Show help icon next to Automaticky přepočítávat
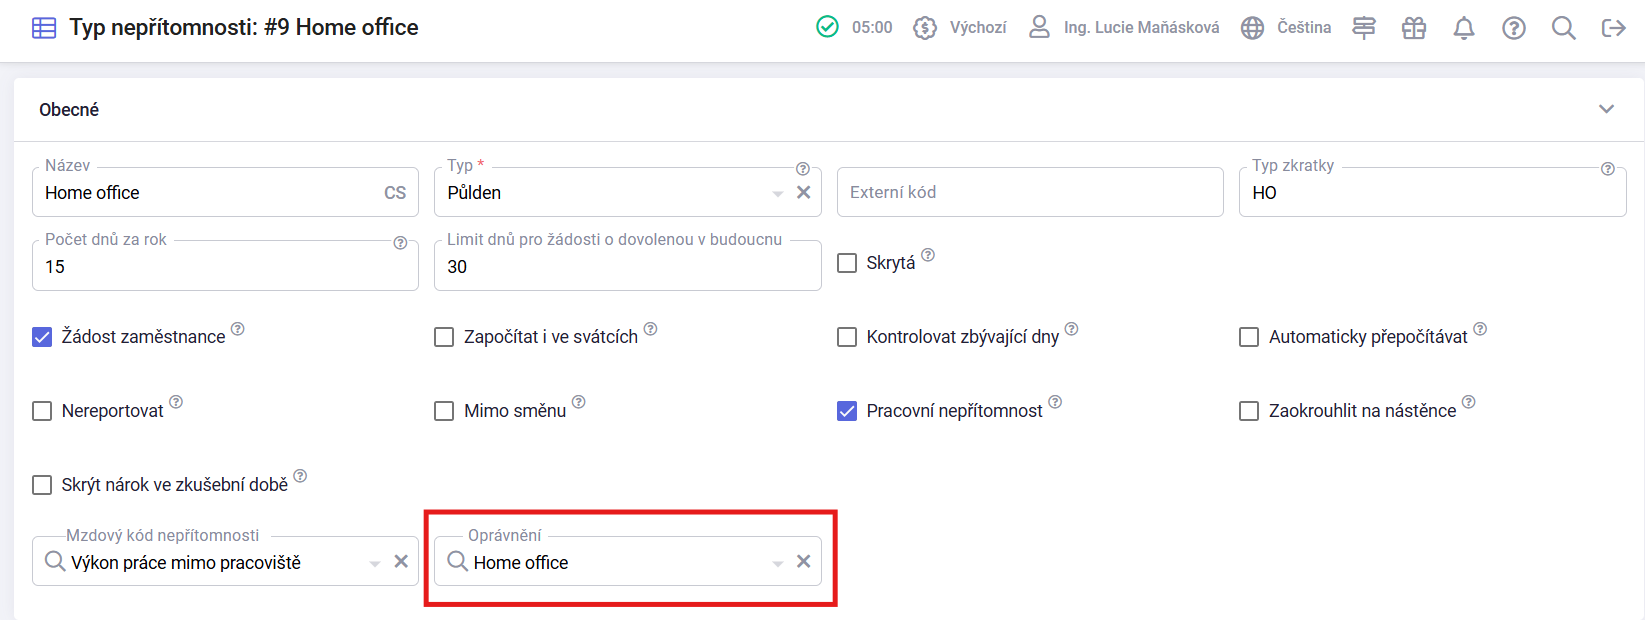The image size is (1645, 620). pyautogui.click(x=1480, y=328)
